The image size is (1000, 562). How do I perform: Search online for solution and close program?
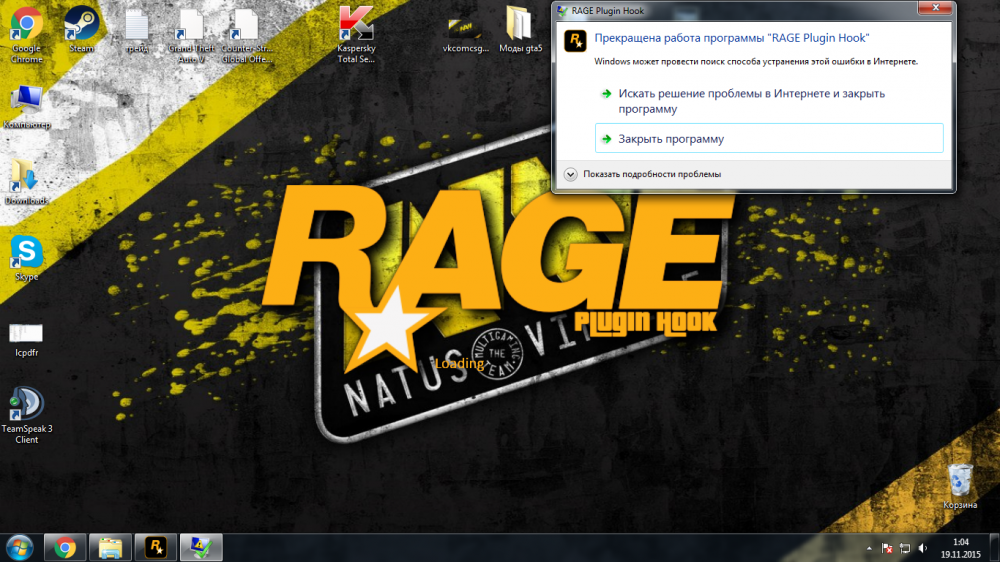(769, 101)
